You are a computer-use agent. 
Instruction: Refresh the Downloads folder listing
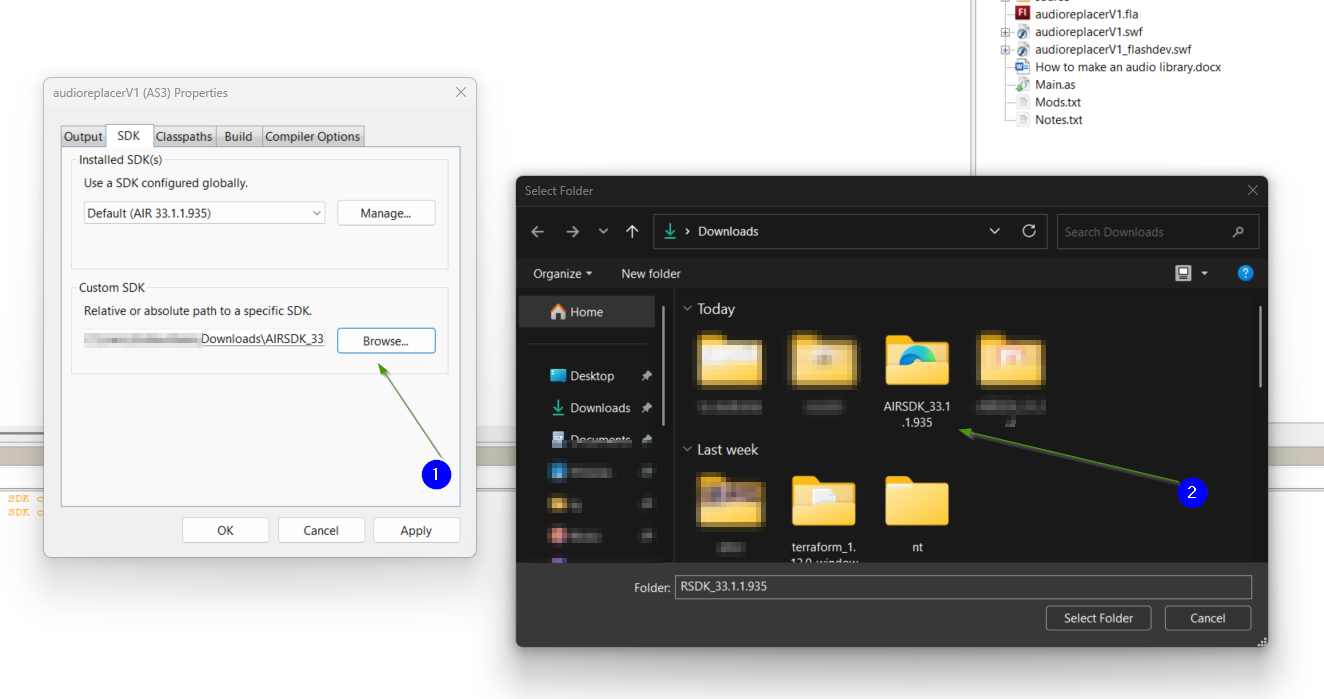[x=1028, y=231]
